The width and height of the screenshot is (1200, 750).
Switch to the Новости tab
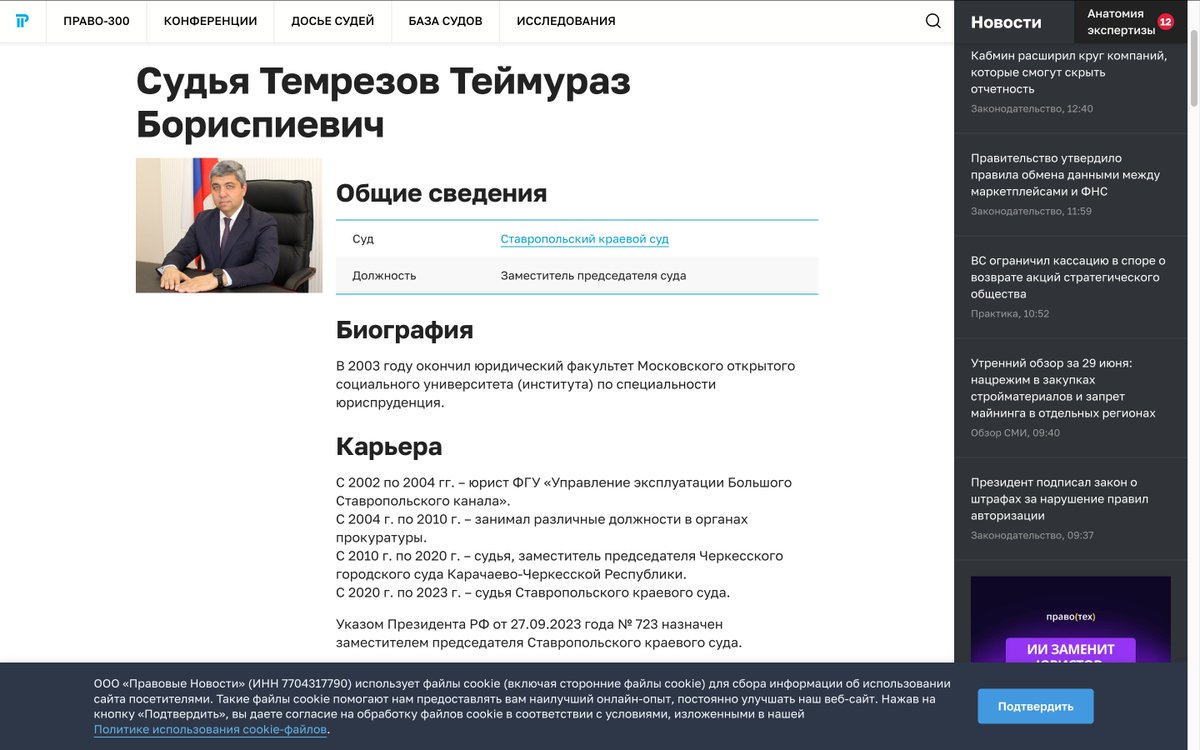(1006, 22)
